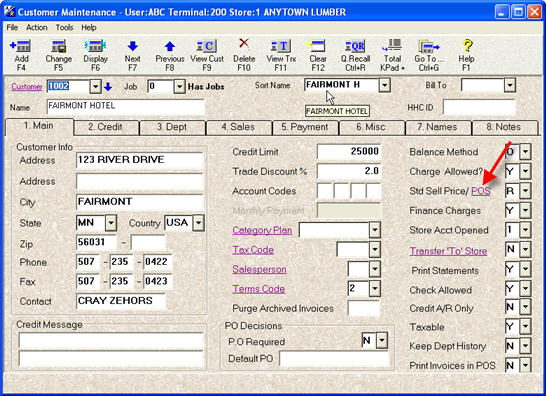
Task: Switch to the 2. Credit tab
Action: tap(105, 127)
